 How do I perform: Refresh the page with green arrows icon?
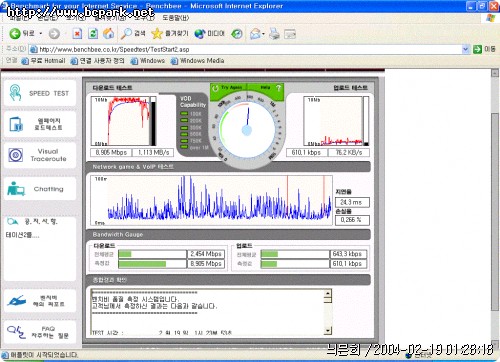93,33
